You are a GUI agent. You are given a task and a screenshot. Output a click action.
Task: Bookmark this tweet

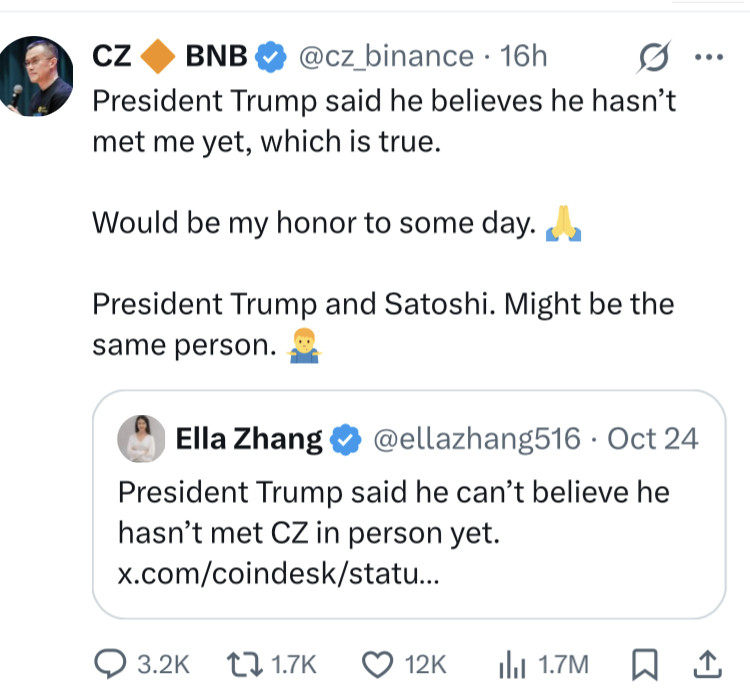(x=644, y=663)
